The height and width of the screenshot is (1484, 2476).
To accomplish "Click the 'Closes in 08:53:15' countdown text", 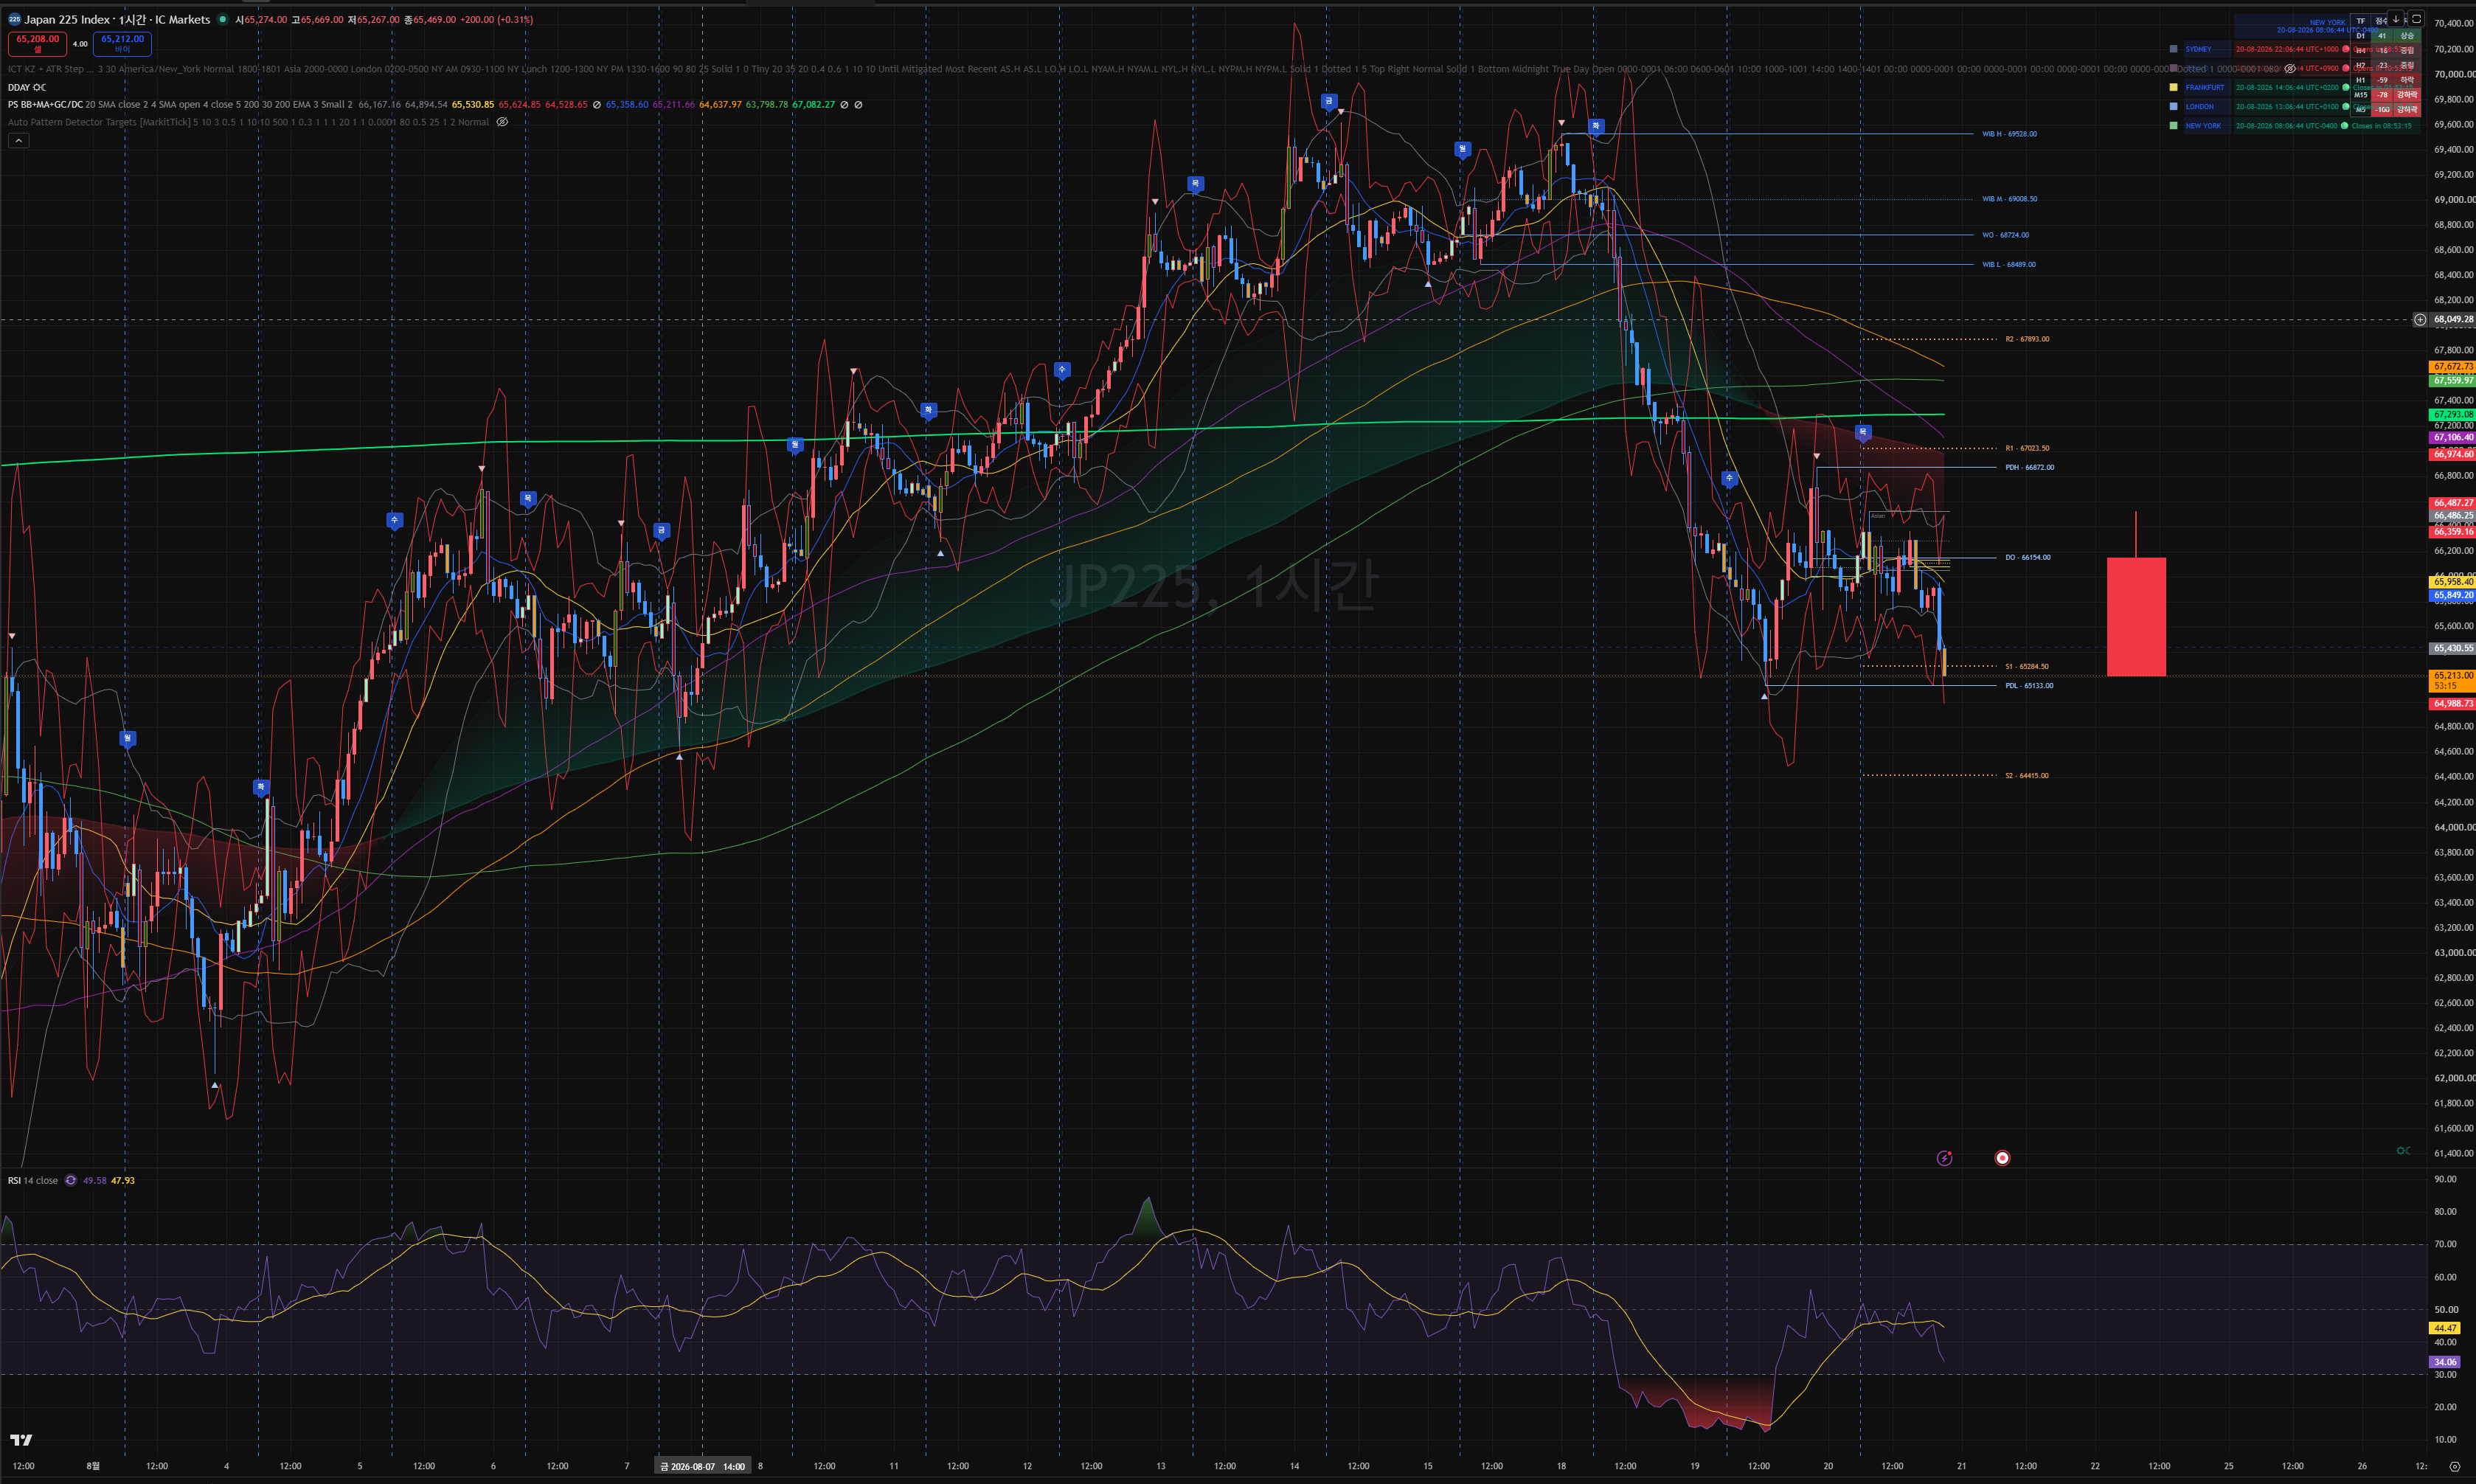I will coord(2381,126).
